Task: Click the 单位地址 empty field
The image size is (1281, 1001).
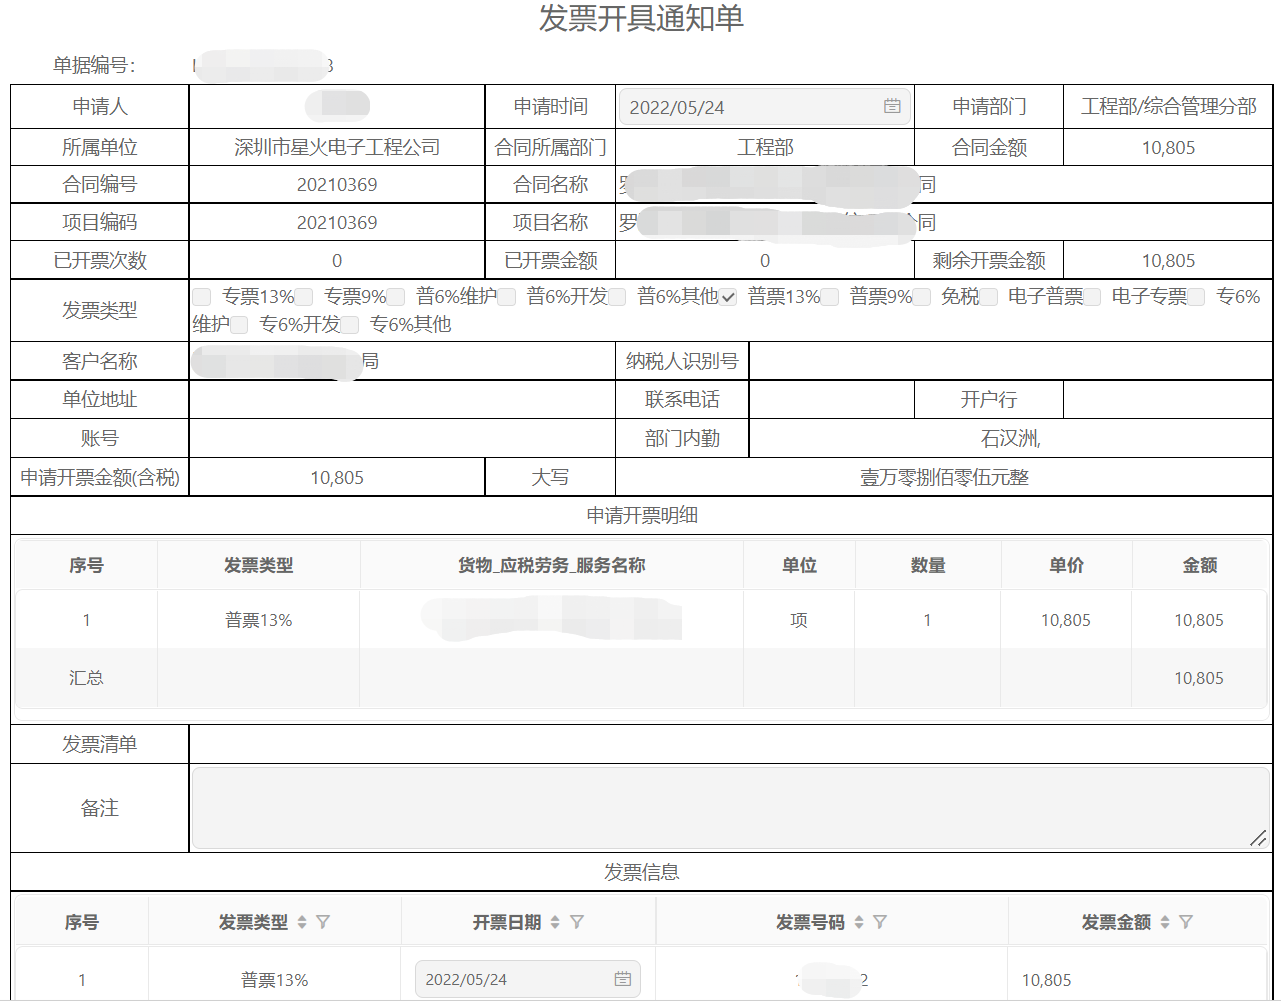Action: pyautogui.click(x=402, y=399)
